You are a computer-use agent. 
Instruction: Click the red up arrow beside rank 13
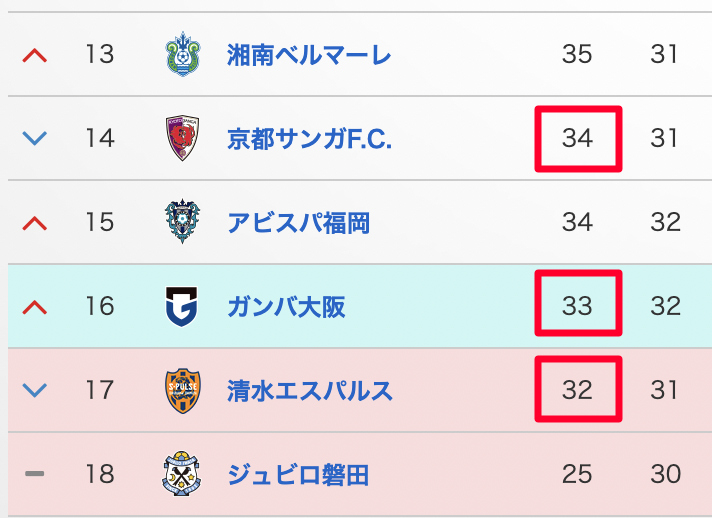click(x=35, y=54)
